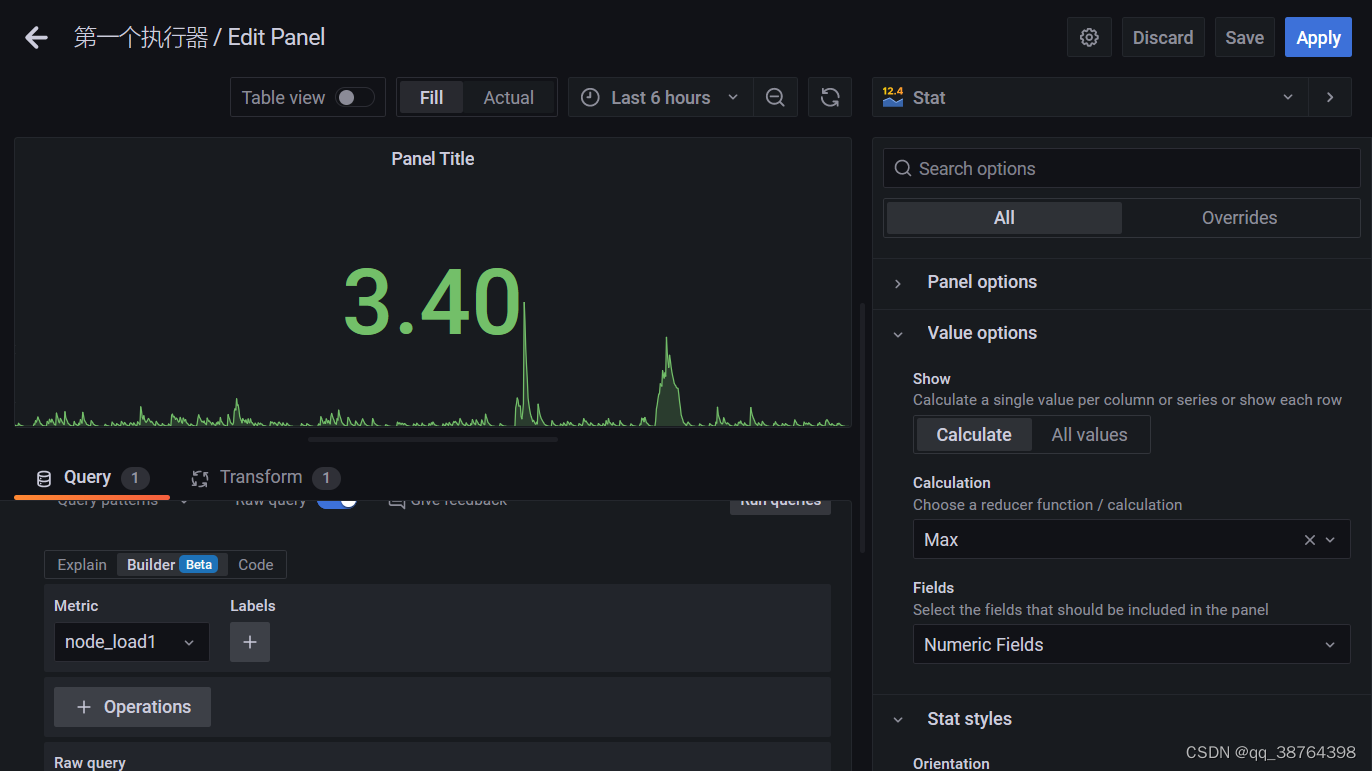The width and height of the screenshot is (1372, 771).
Task: Click the dashboard settings gear icon
Action: [1089, 37]
